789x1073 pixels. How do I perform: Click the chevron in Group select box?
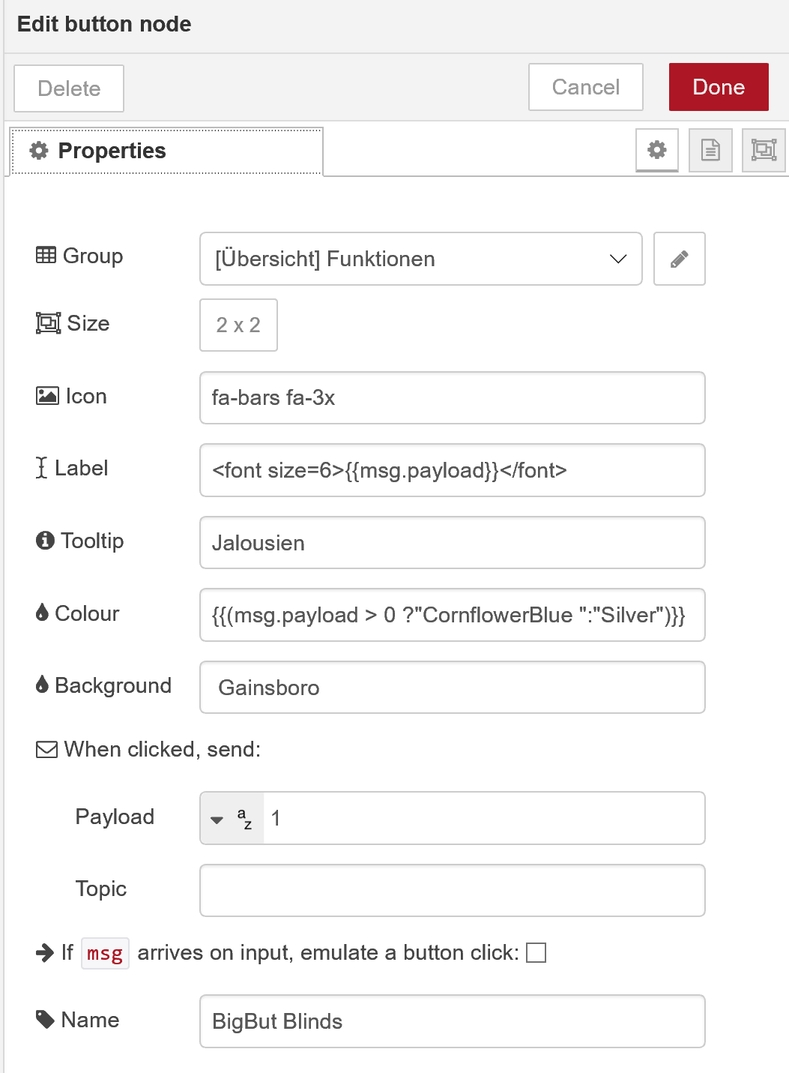(x=618, y=259)
